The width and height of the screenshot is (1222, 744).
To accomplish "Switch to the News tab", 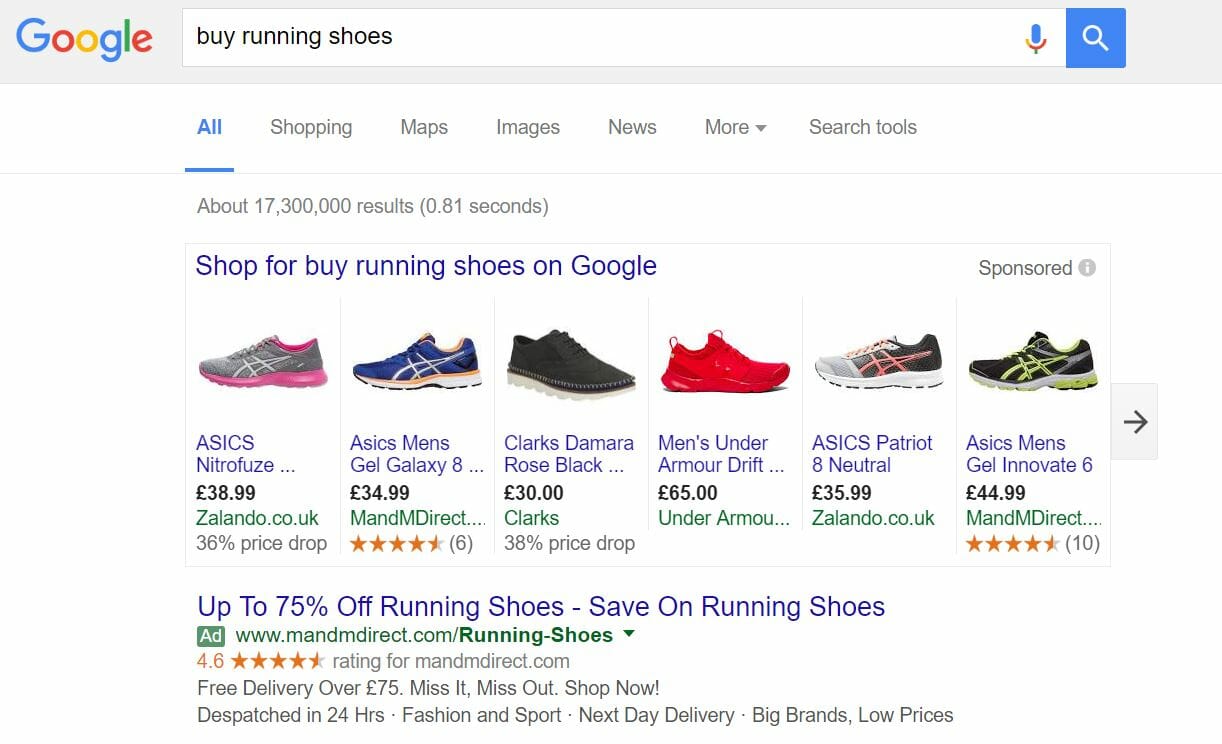I will pos(632,127).
